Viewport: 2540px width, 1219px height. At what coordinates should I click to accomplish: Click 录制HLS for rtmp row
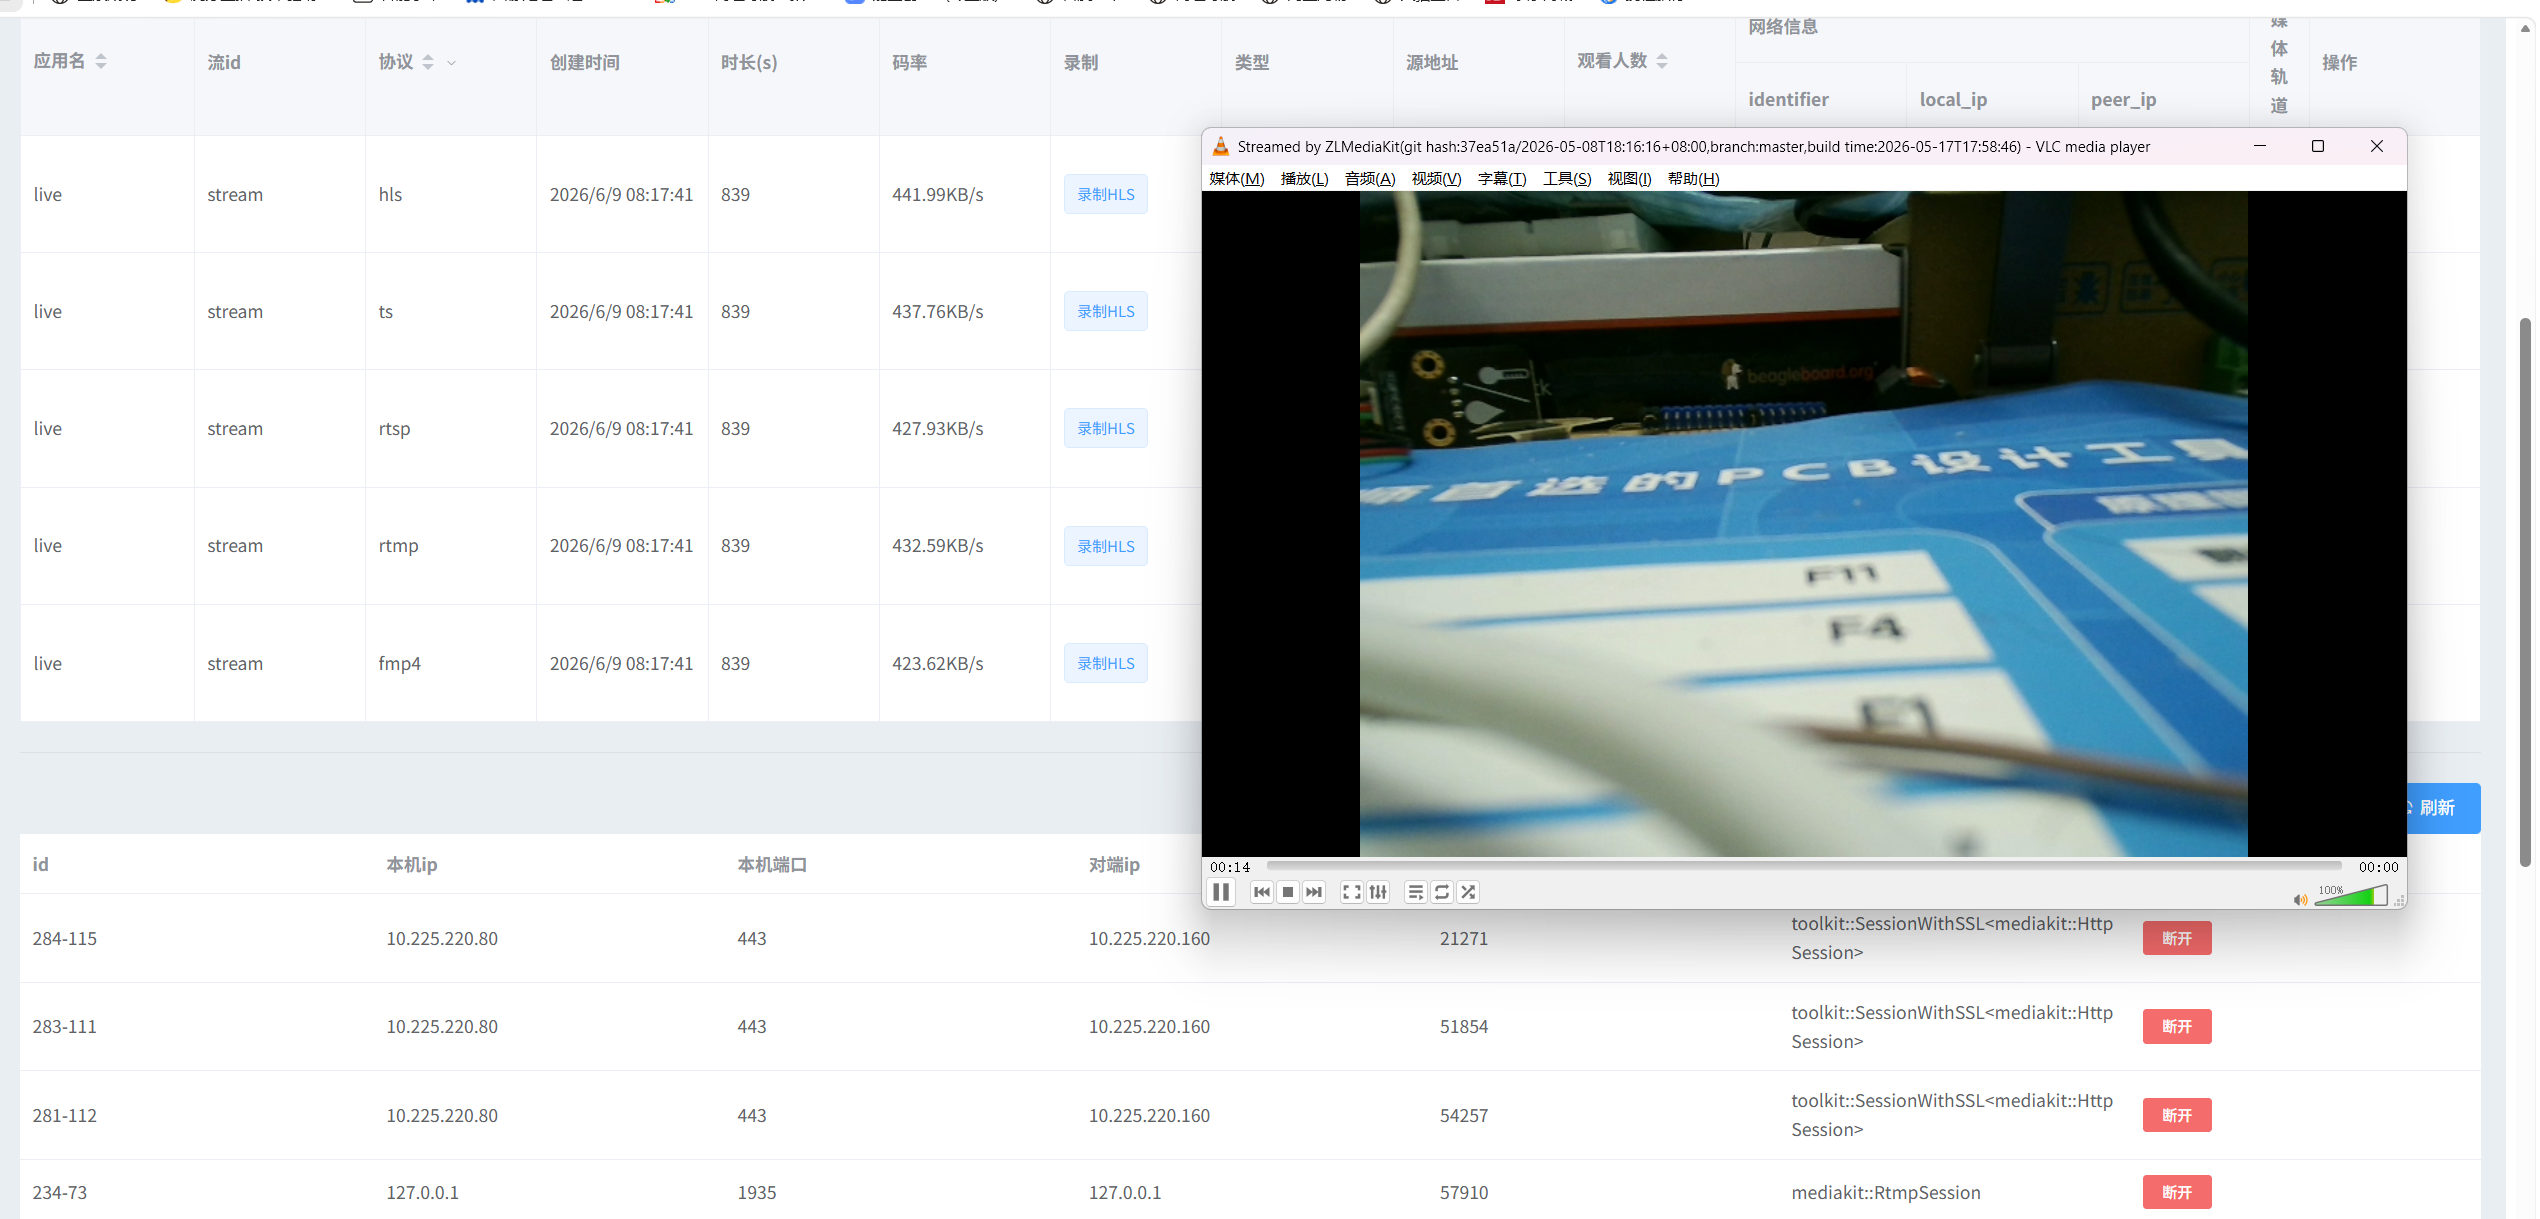(x=1105, y=546)
